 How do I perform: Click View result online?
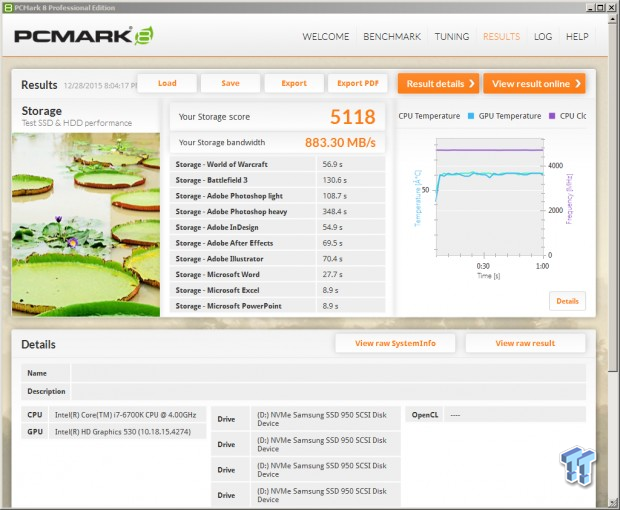(x=534, y=83)
